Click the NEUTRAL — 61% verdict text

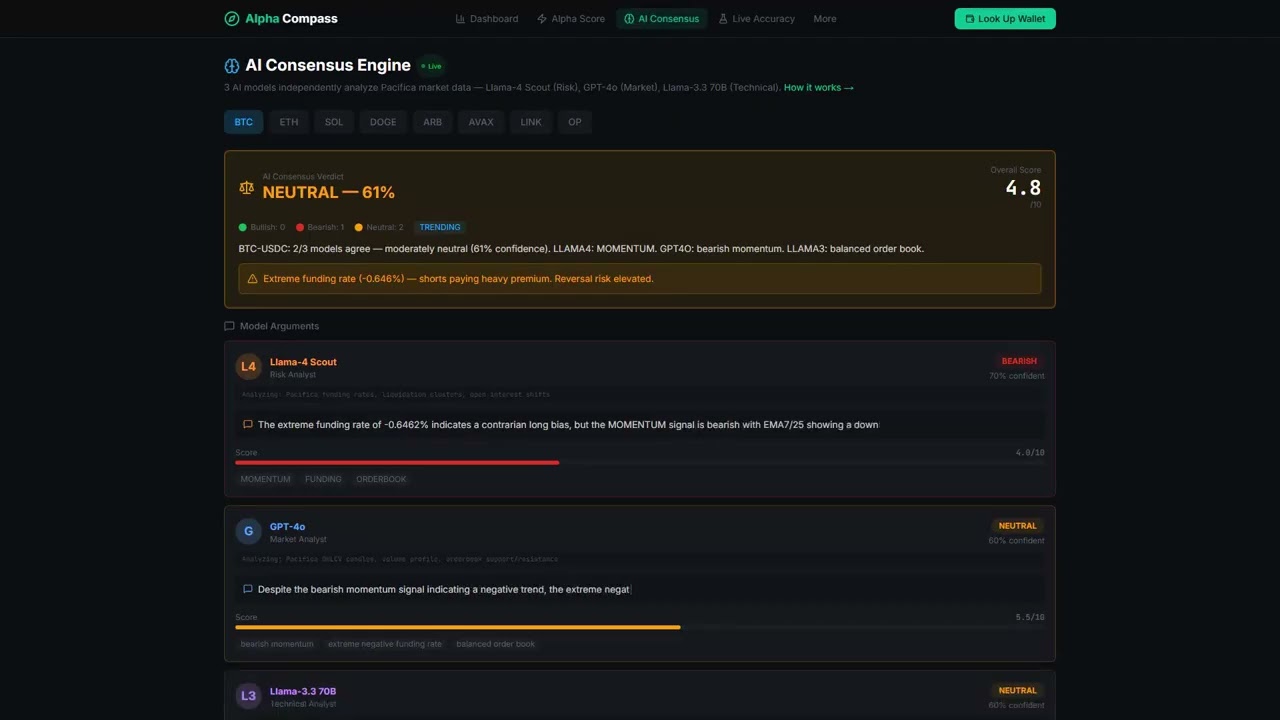click(x=329, y=192)
